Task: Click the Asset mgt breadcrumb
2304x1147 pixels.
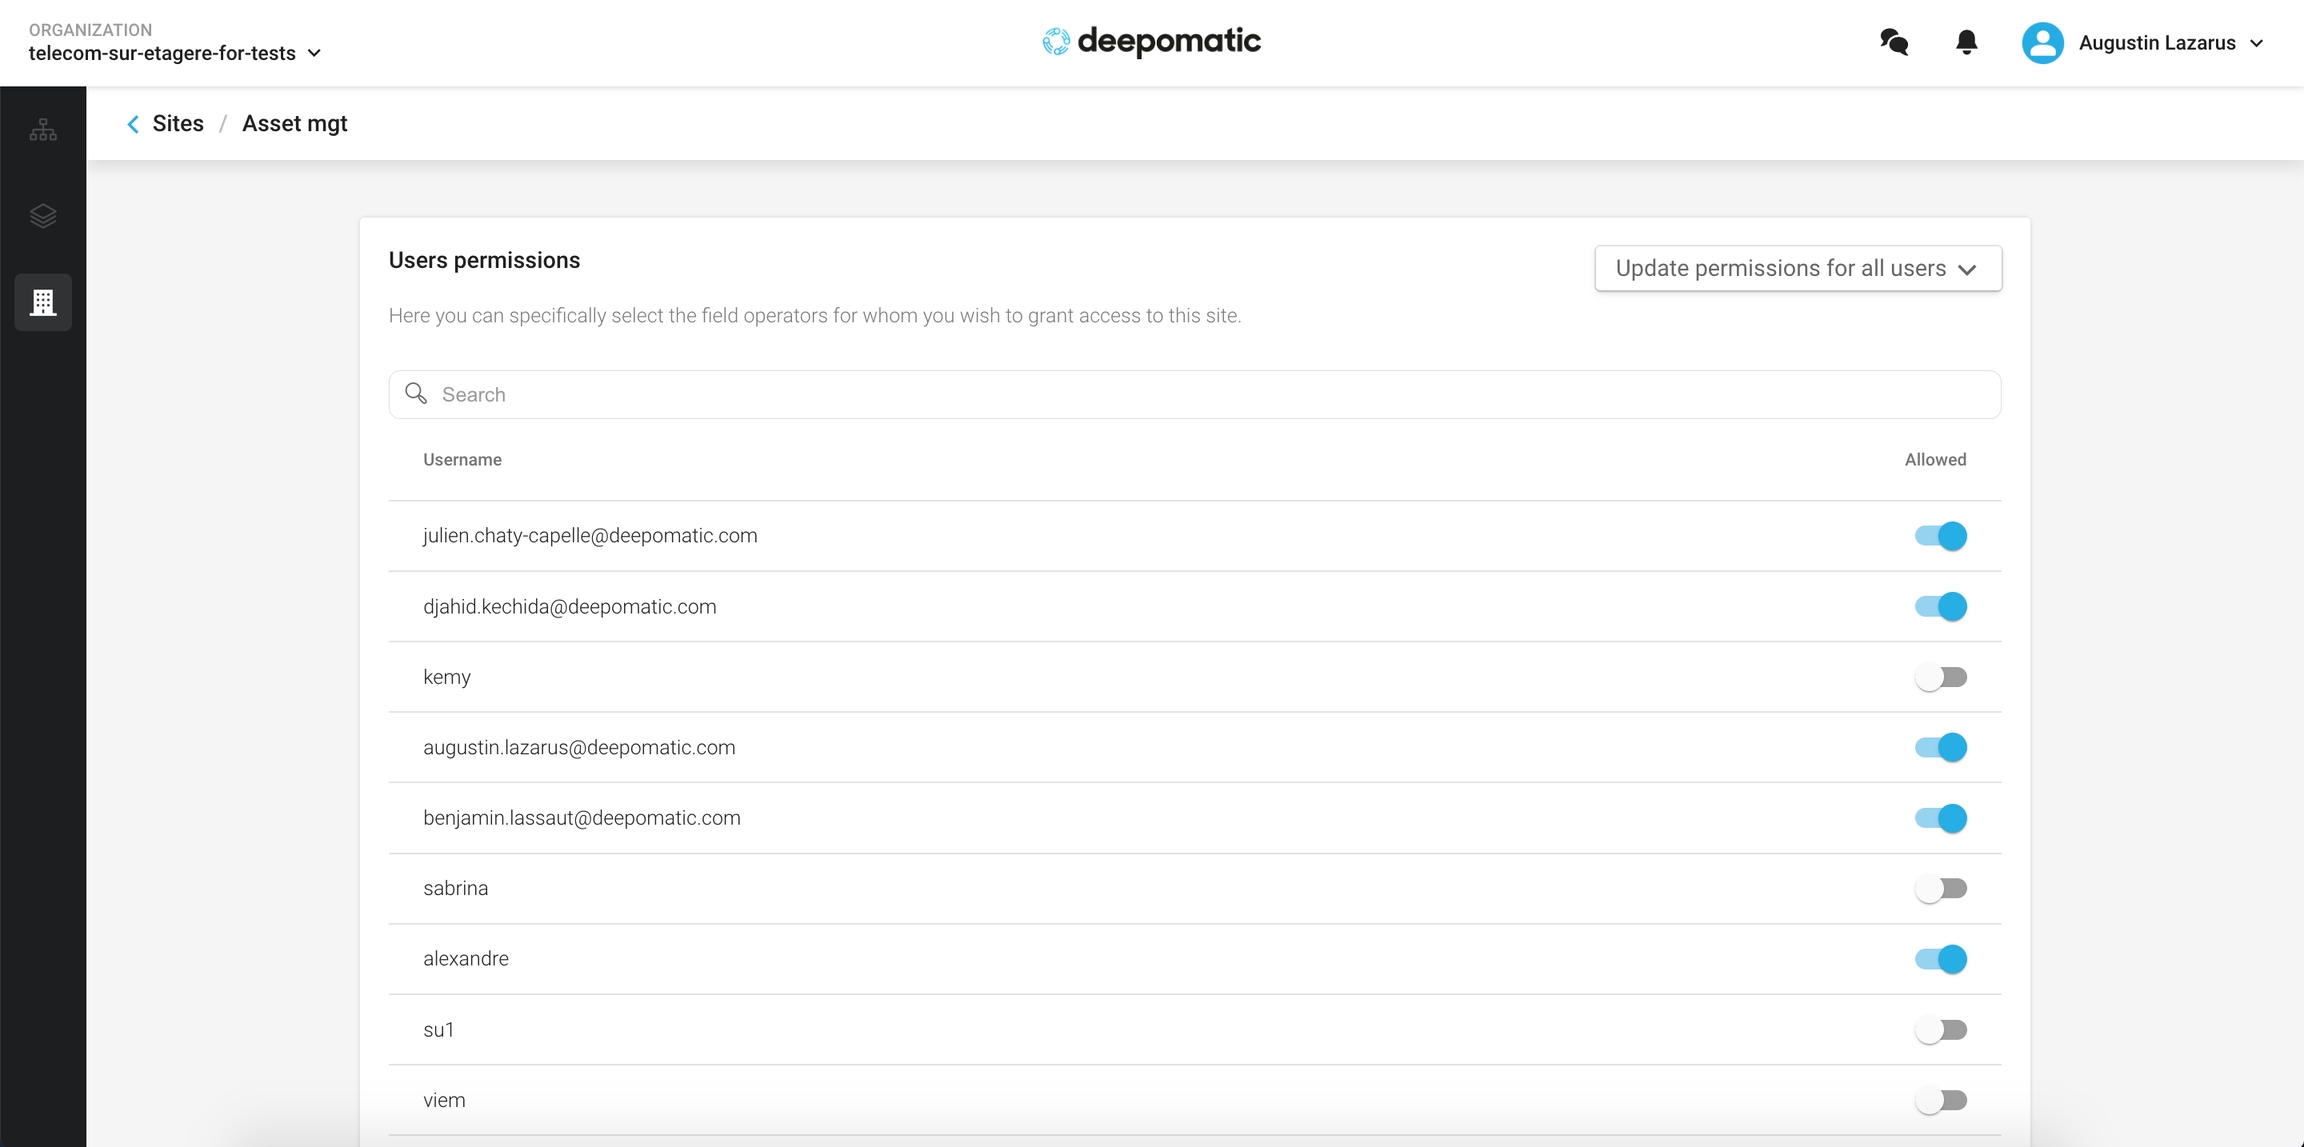Action: (294, 124)
